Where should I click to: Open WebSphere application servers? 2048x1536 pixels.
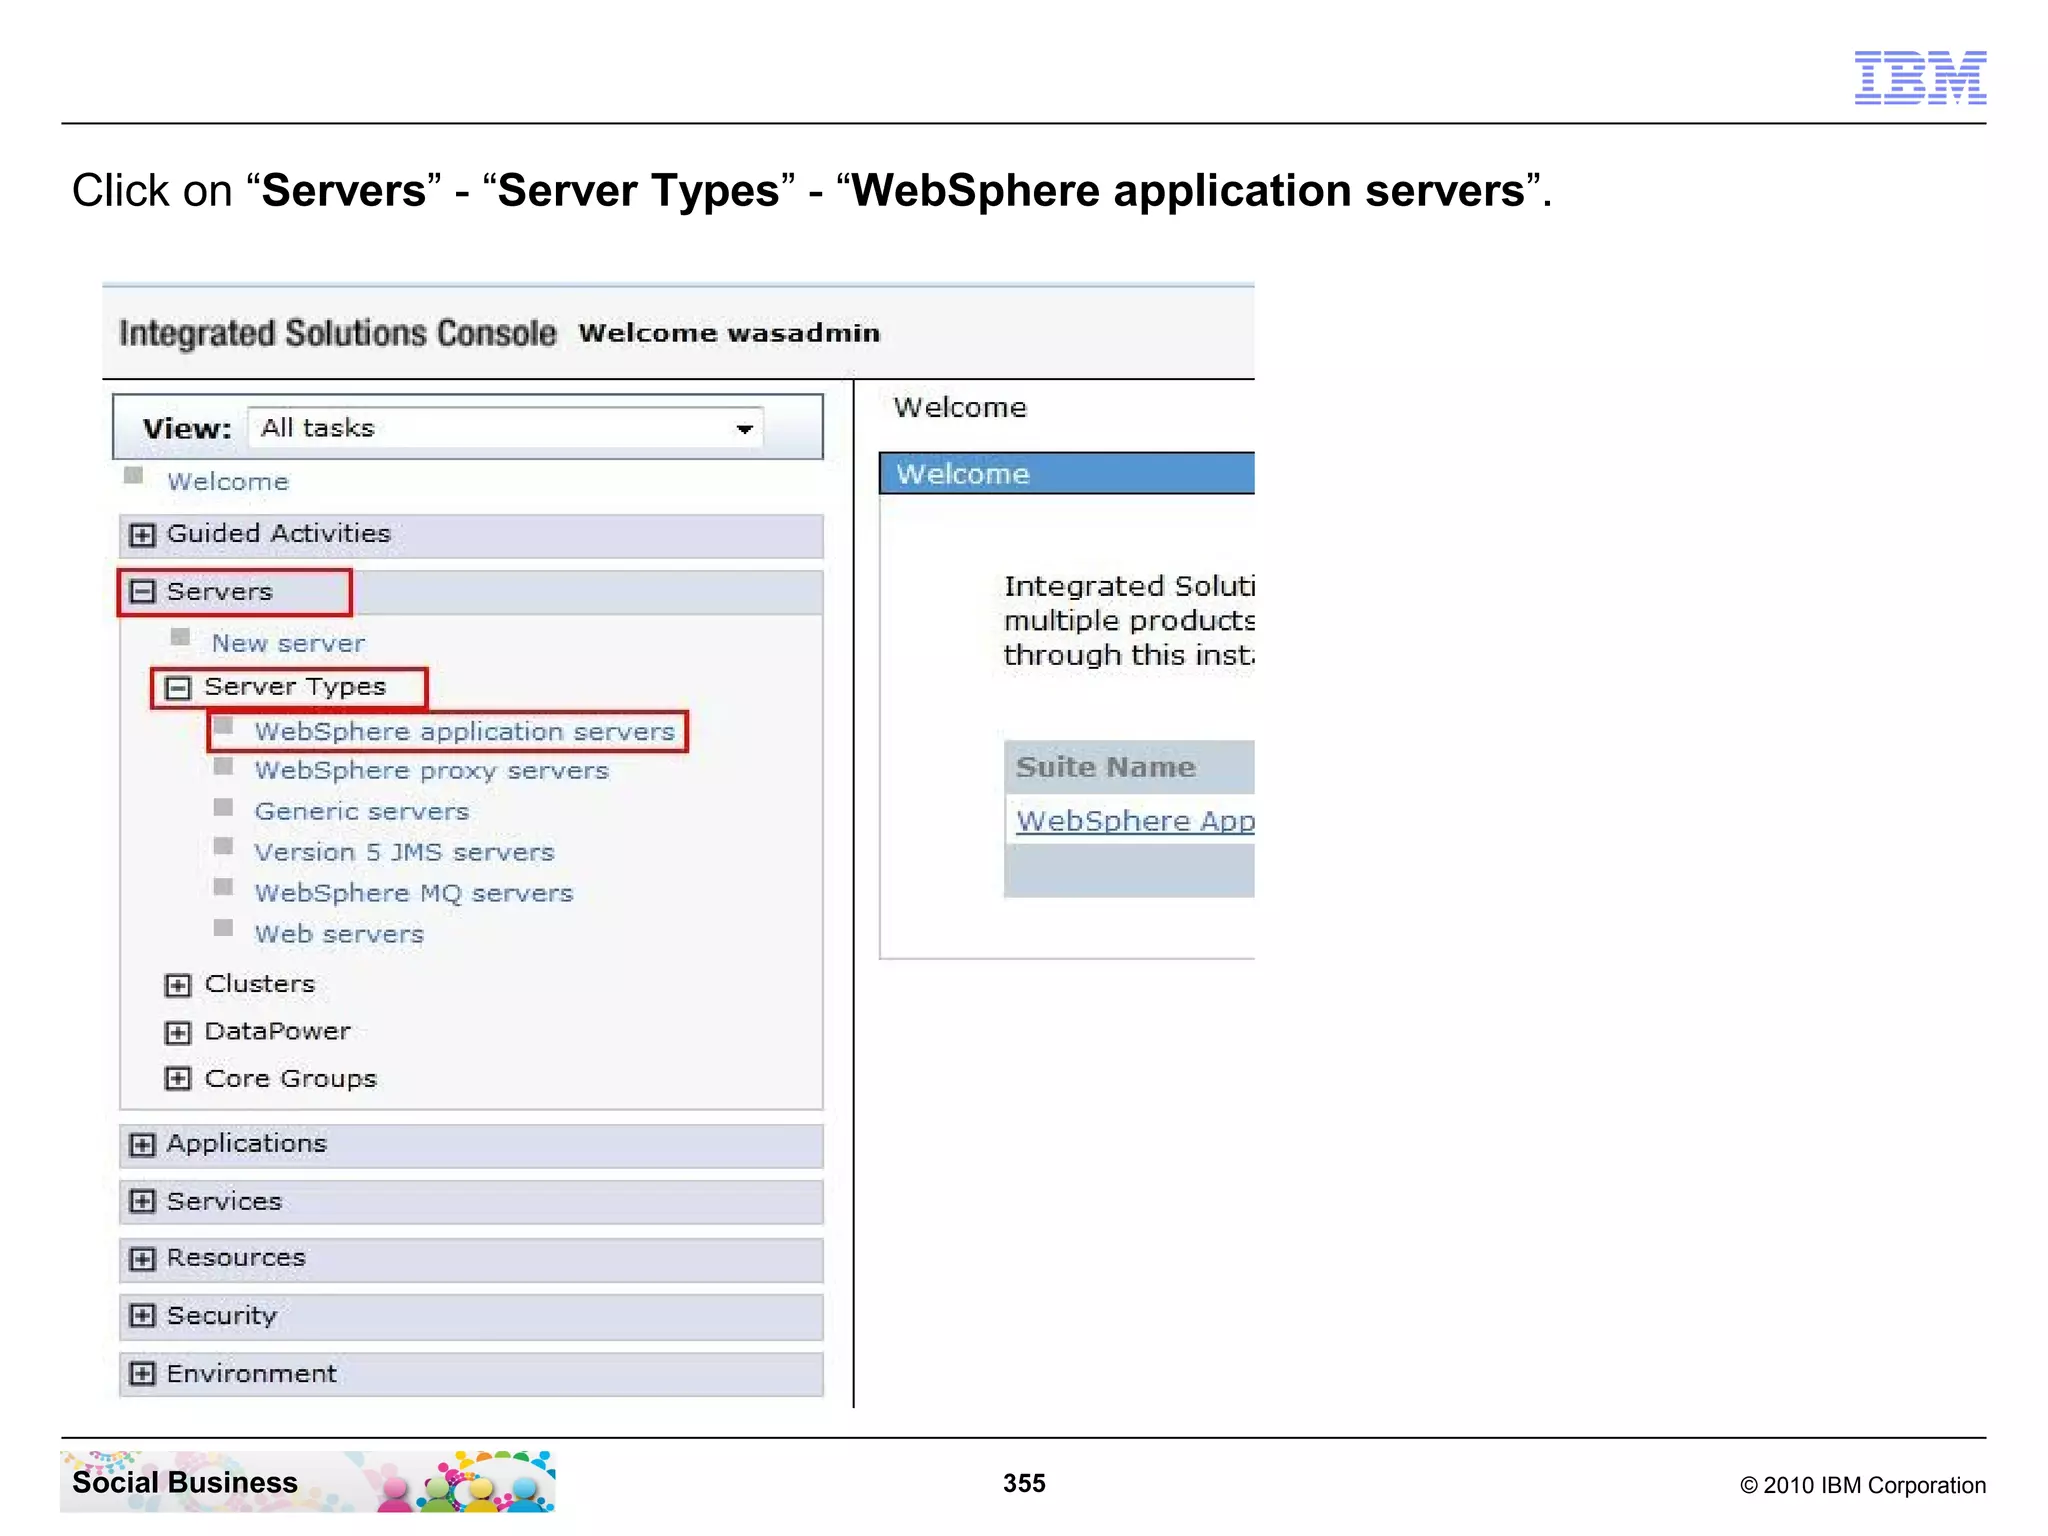pos(465,732)
